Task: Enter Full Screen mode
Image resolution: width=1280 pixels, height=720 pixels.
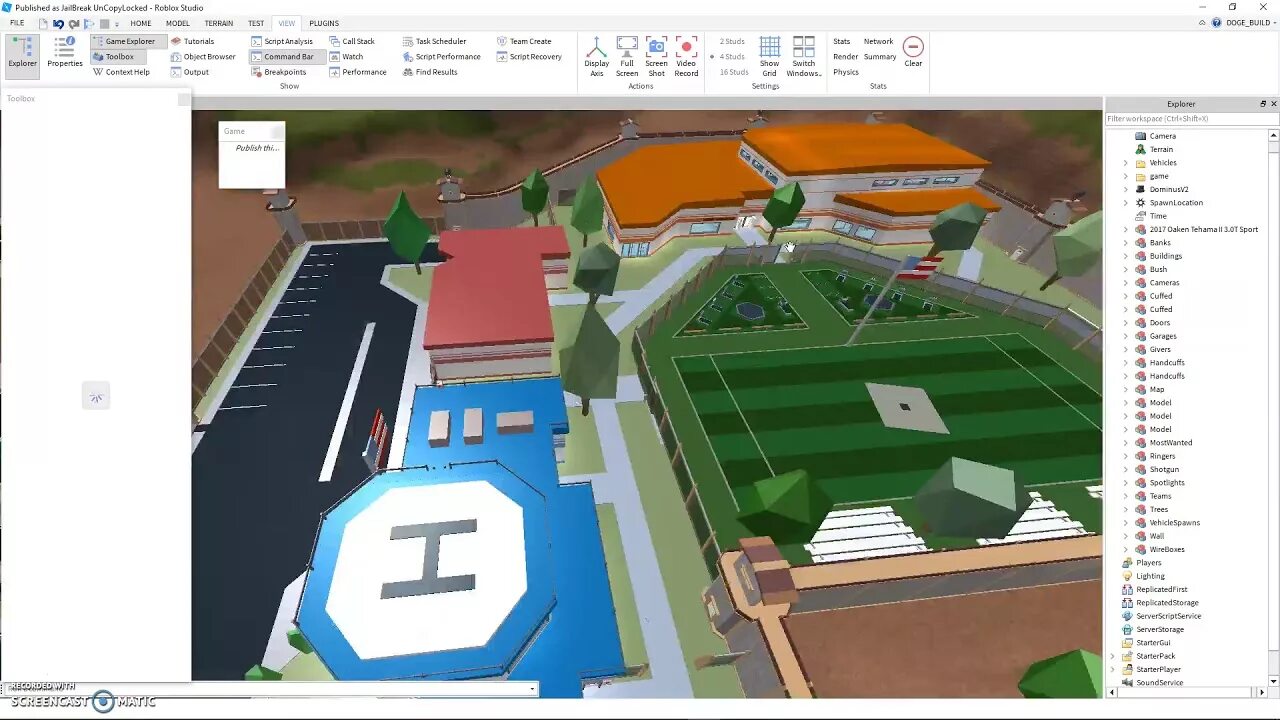Action: coord(627,57)
